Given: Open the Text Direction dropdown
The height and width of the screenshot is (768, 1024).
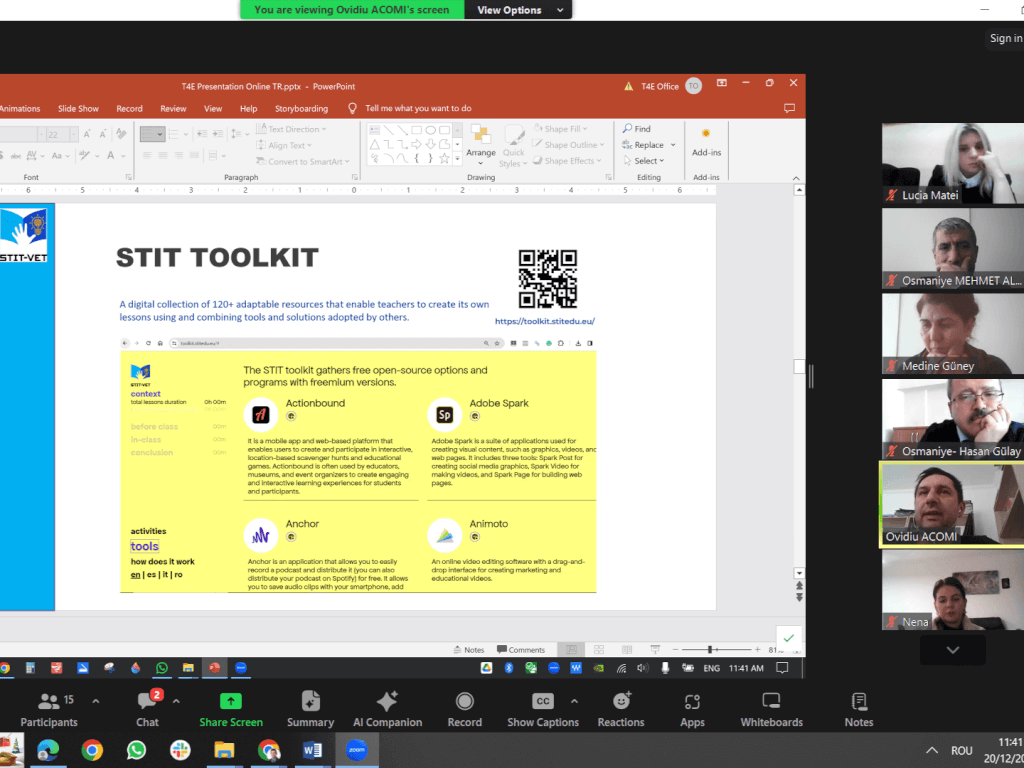Looking at the screenshot, I should coord(291,129).
